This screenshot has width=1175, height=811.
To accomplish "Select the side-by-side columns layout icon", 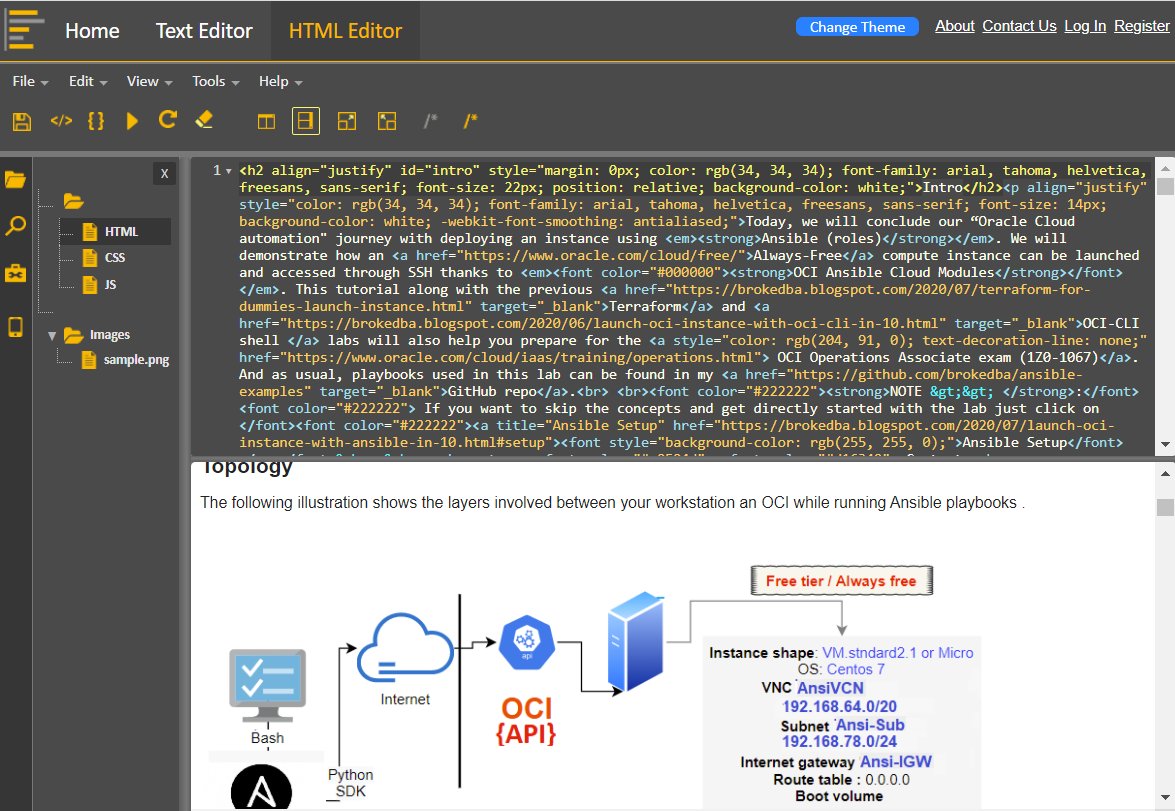I will (x=266, y=121).
